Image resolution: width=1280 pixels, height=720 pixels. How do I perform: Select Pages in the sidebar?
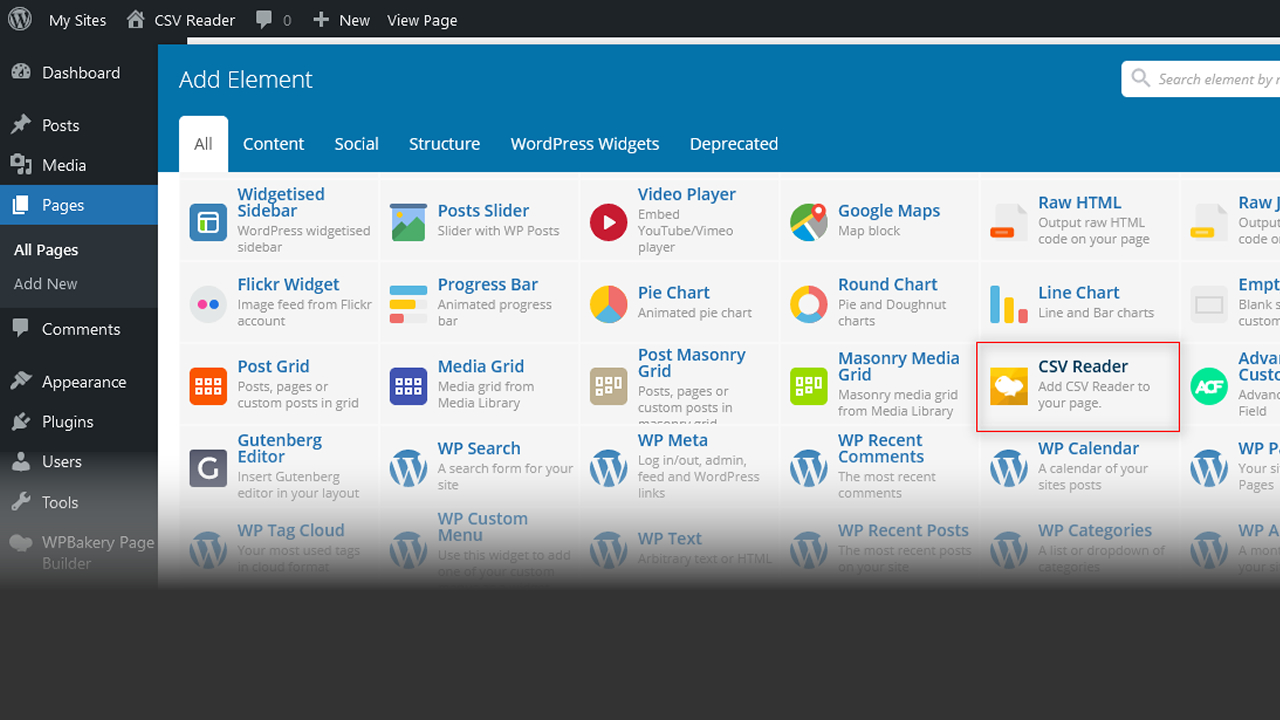pyautogui.click(x=79, y=205)
